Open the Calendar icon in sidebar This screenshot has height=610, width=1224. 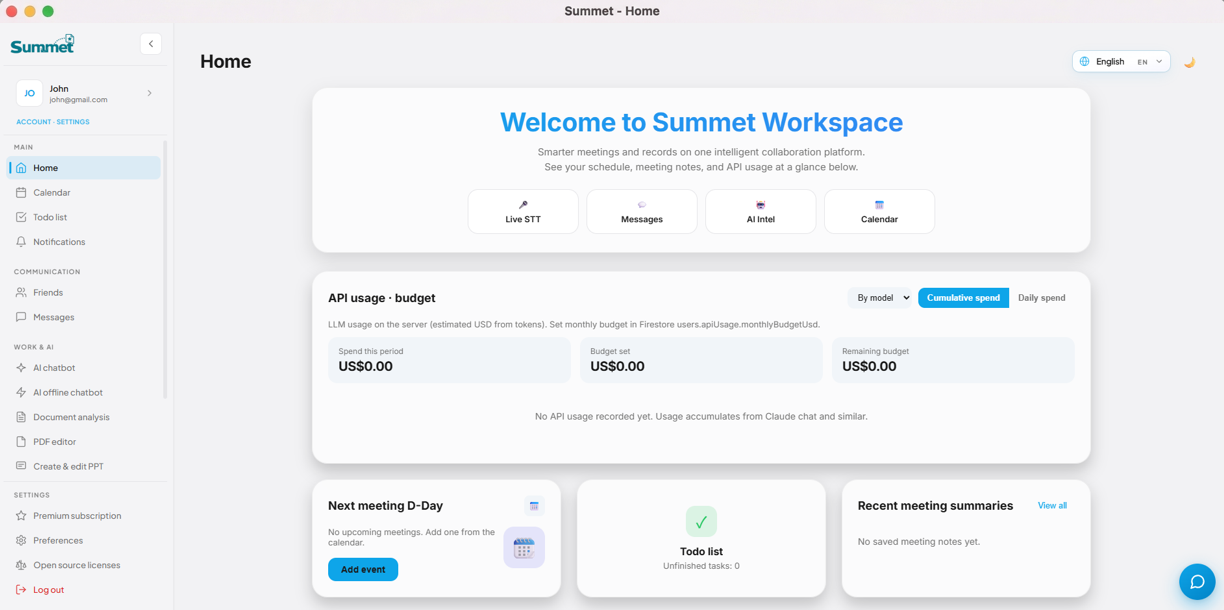click(x=21, y=192)
